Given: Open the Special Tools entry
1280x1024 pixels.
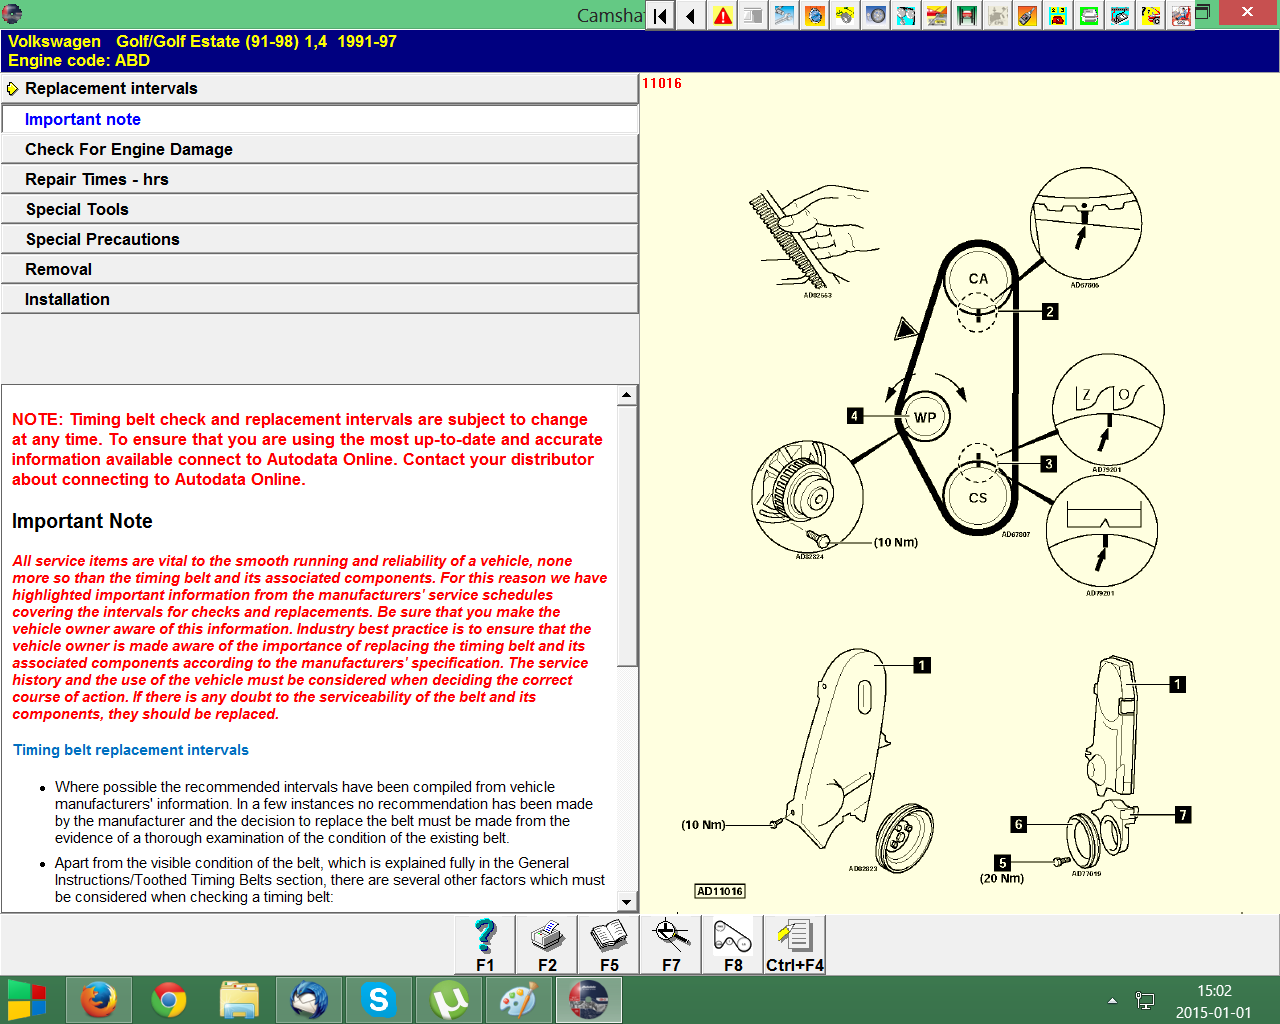Looking at the screenshot, I should point(320,209).
